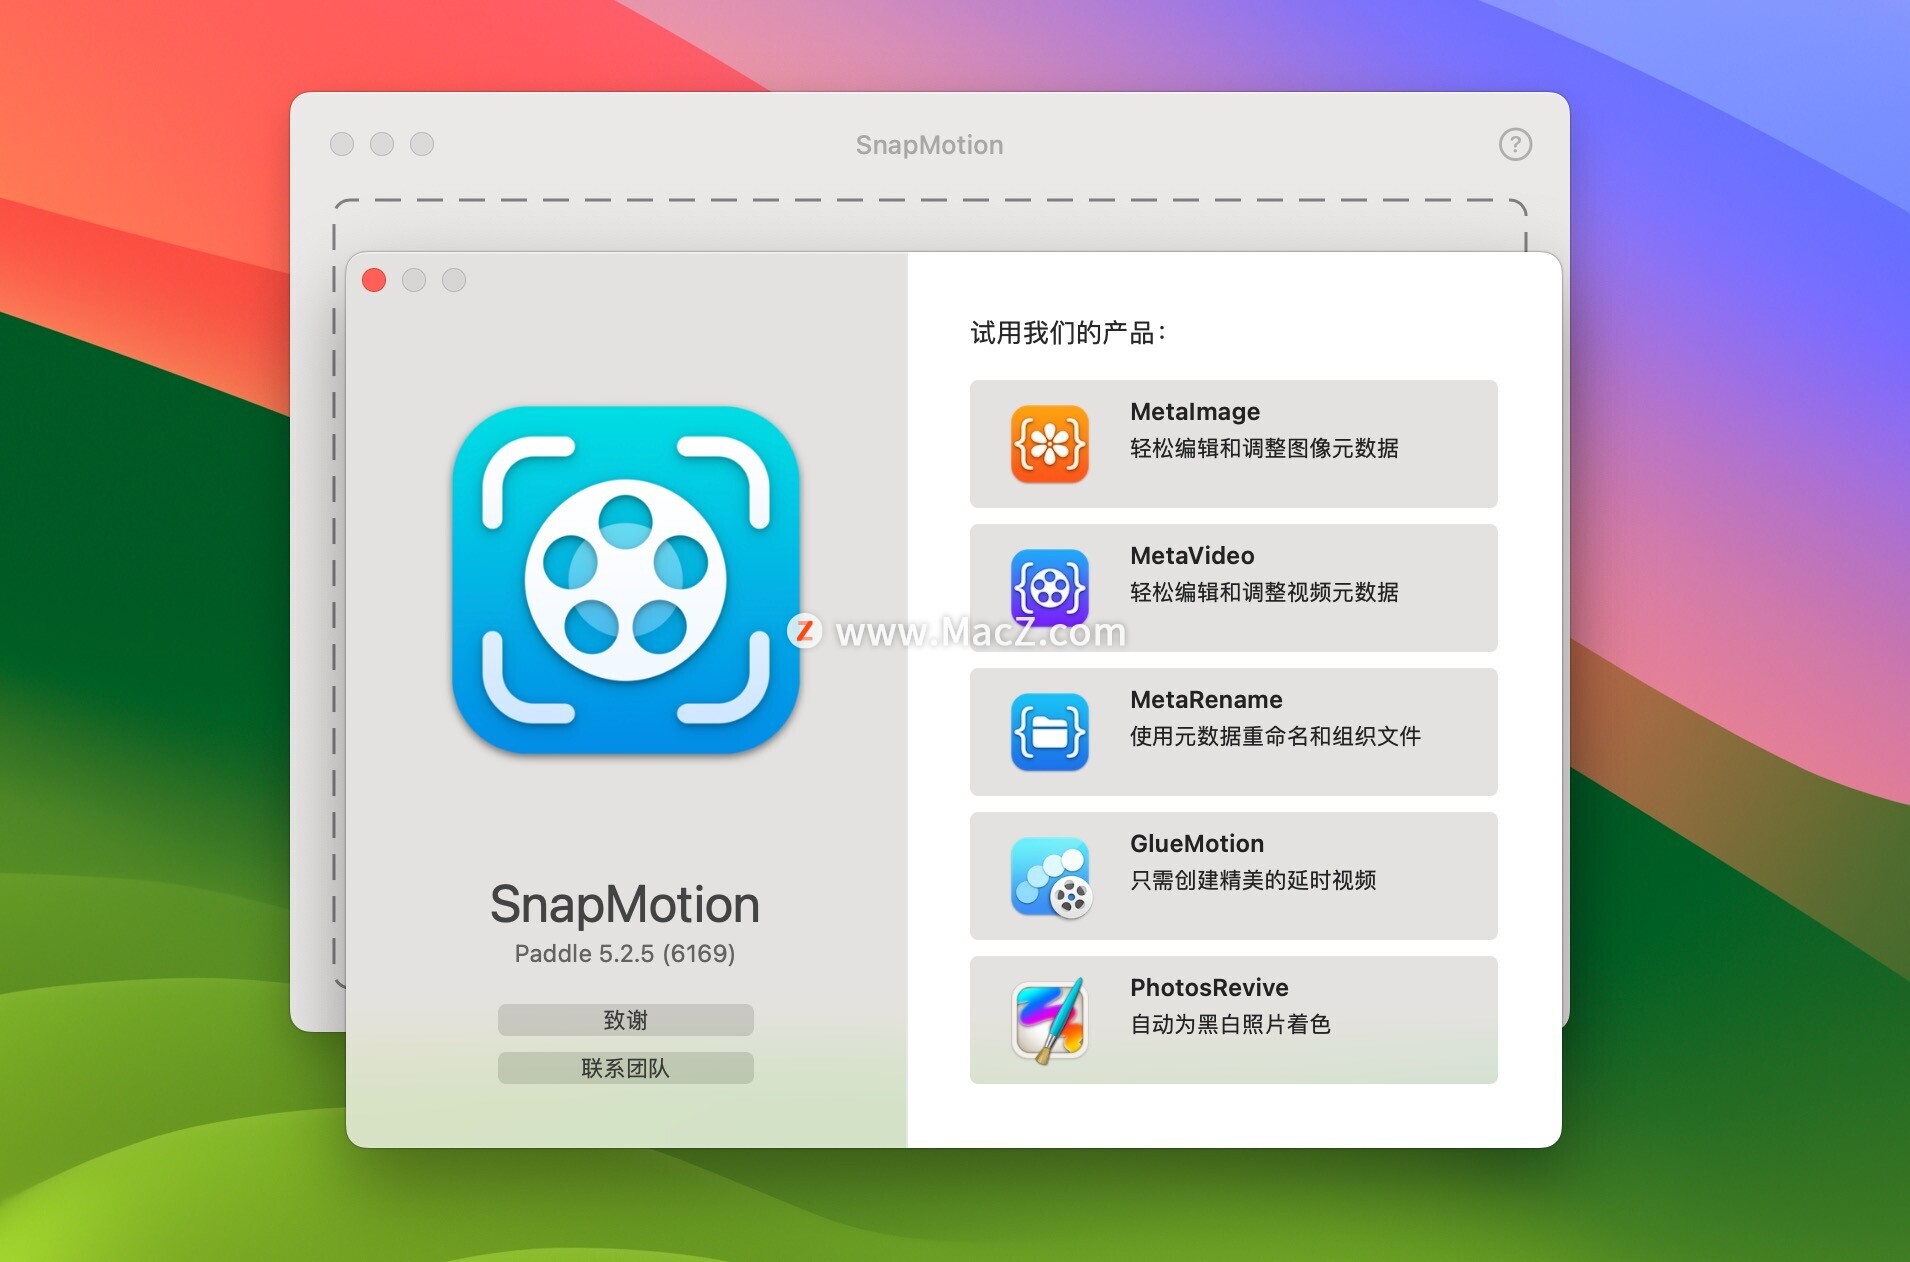Screen dimensions: 1910x1262
Task: Click the 联系团队 contact team button
Action: click(625, 1068)
